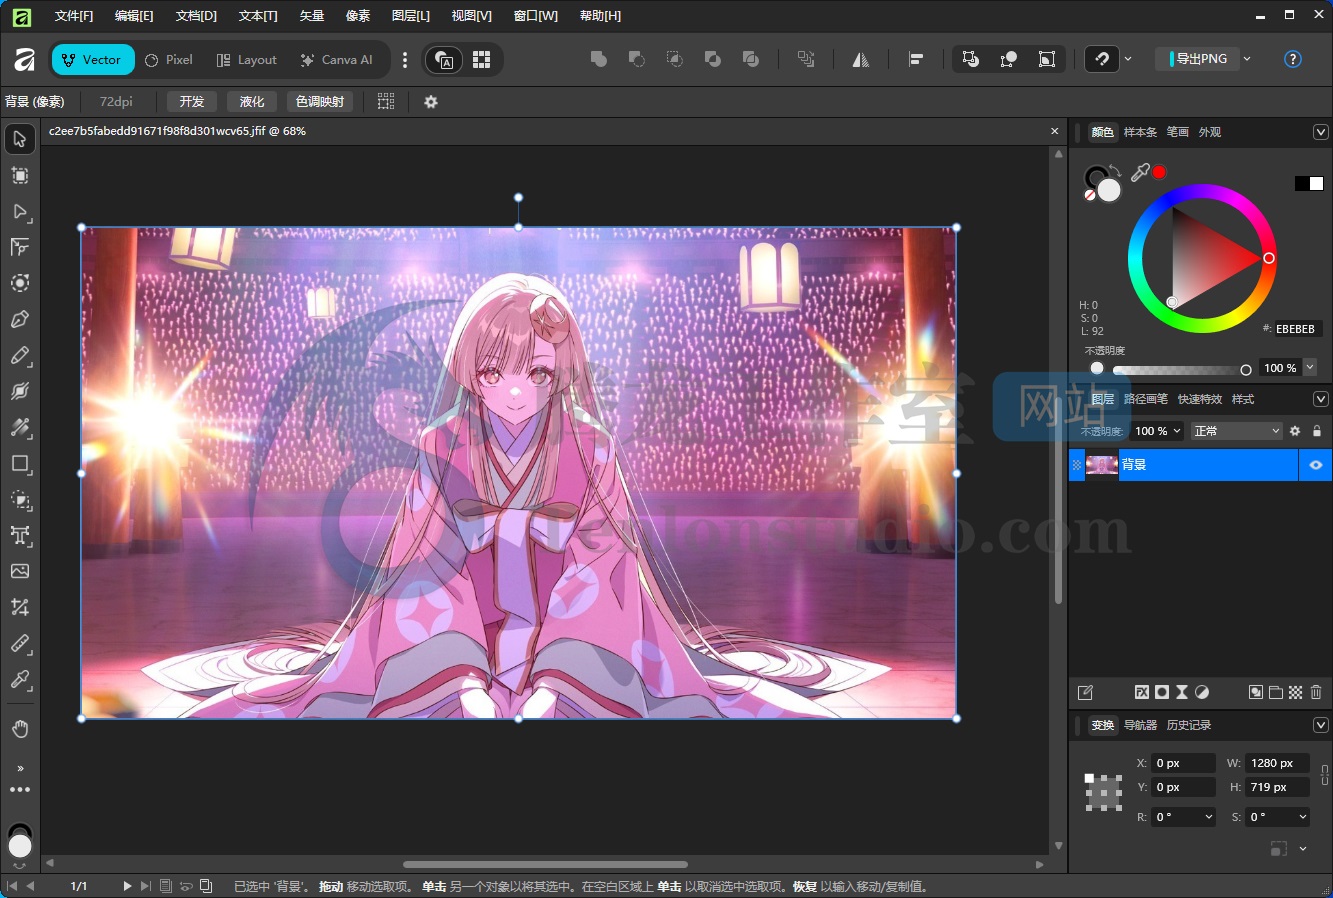Expand the export options arrow beside 导出PNG
Screen dimensions: 1333x898
click(x=1247, y=59)
